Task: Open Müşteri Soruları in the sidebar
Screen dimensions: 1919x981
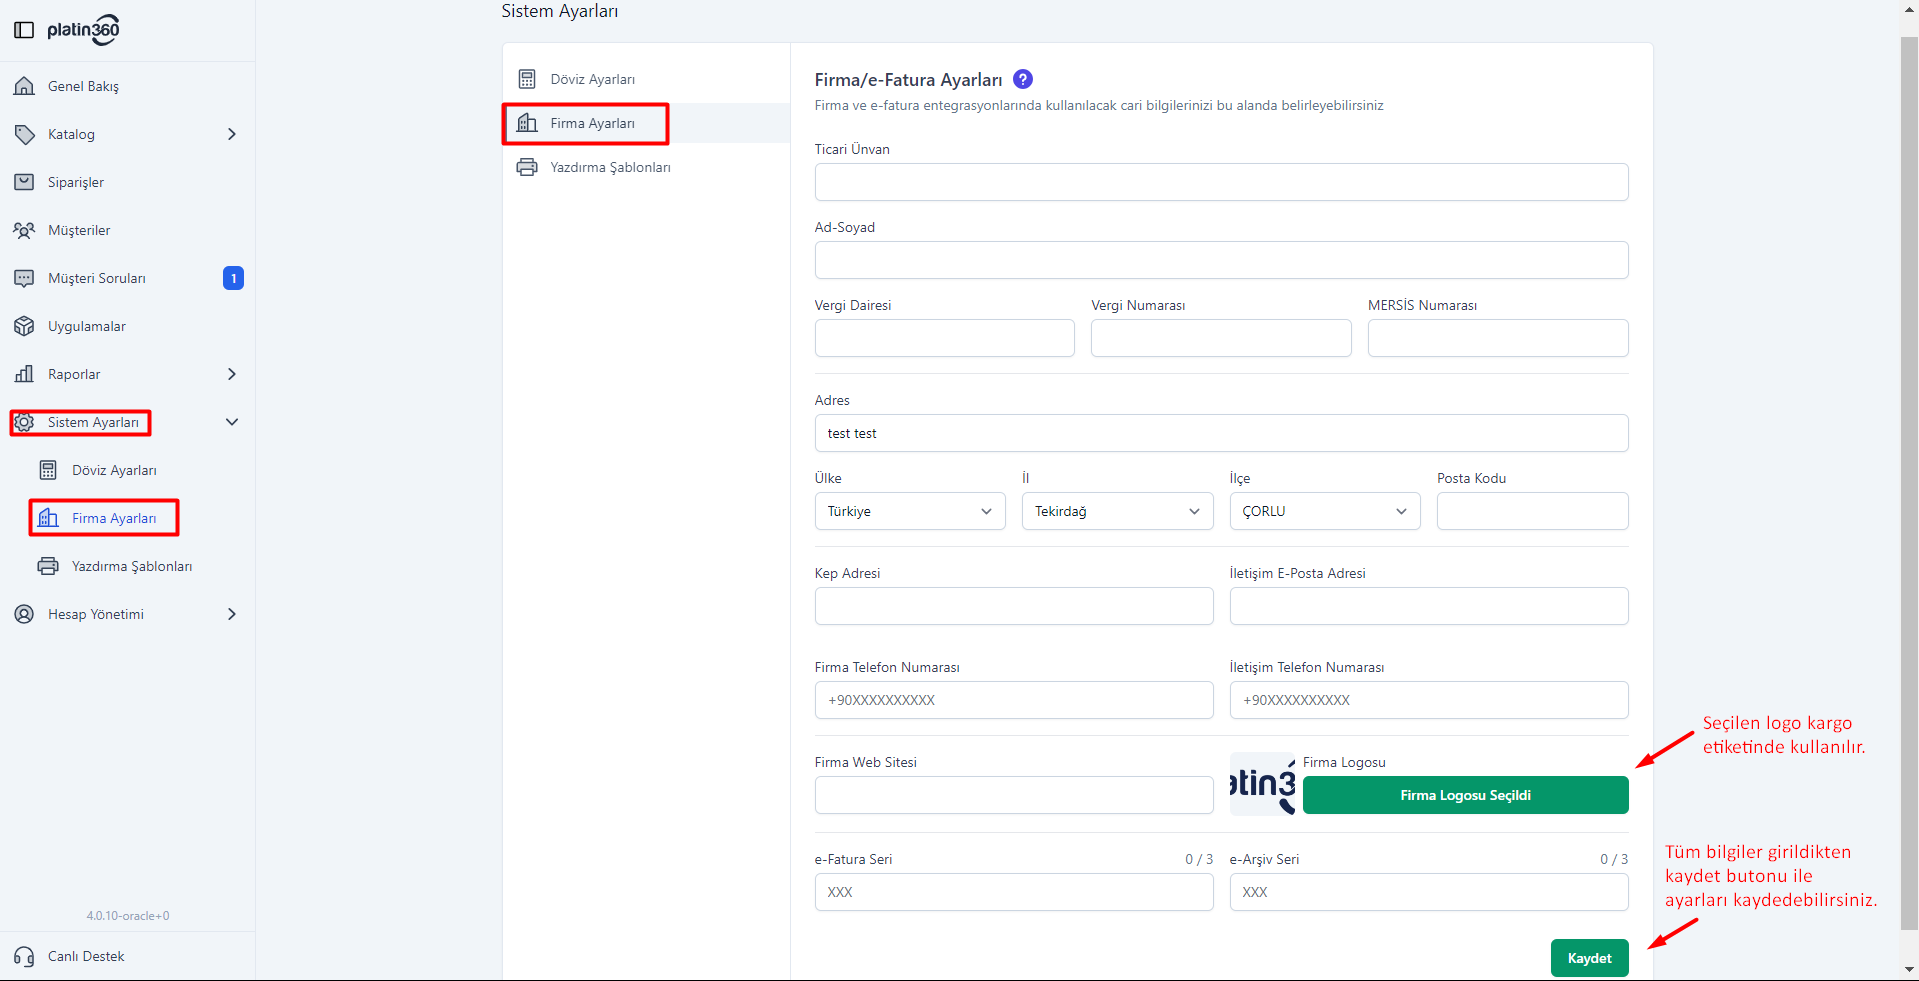Action: [97, 278]
